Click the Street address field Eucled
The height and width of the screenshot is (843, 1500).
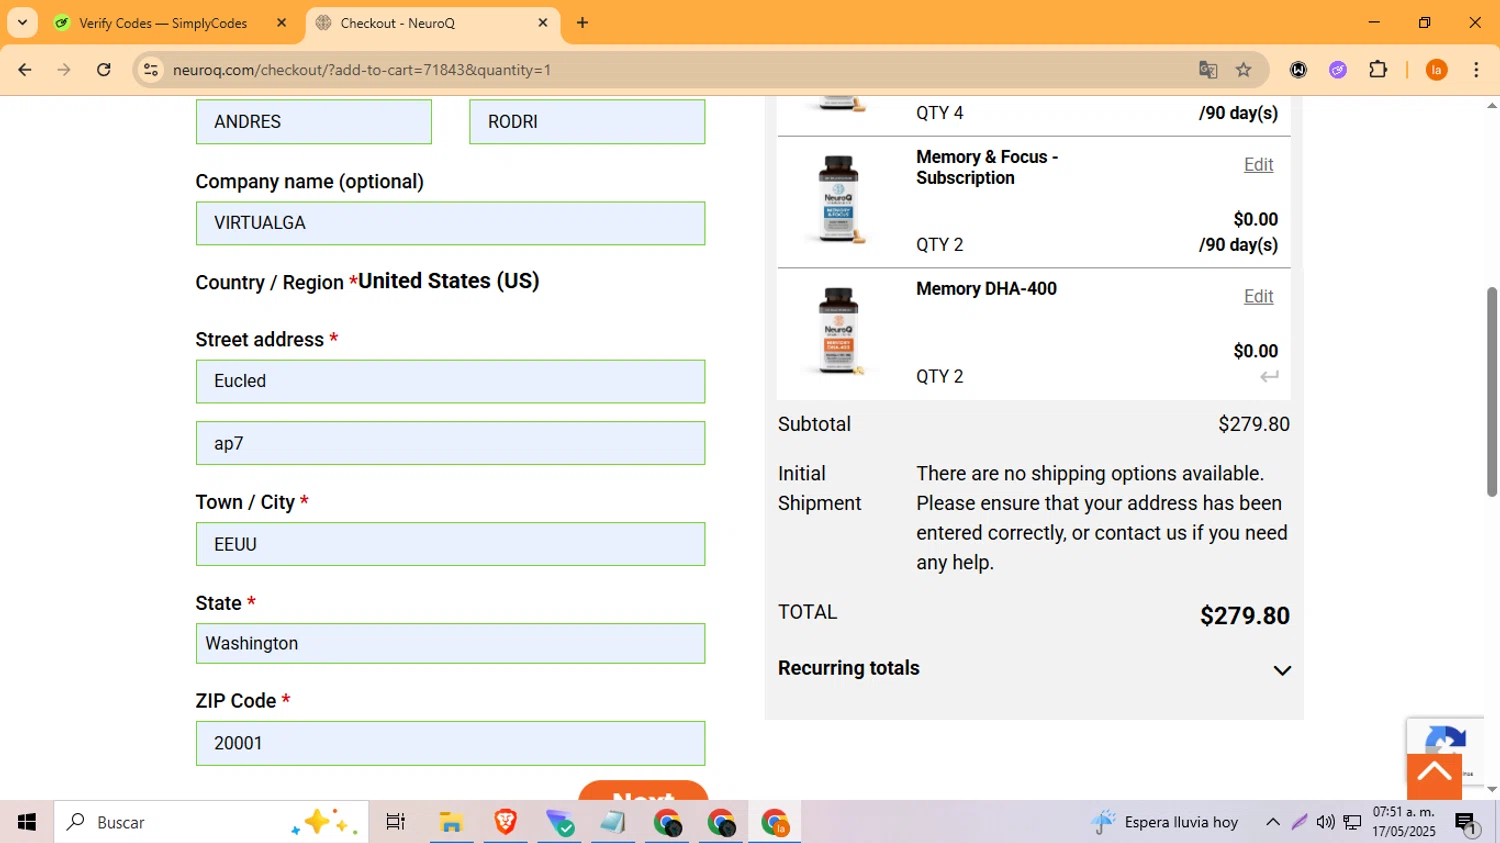click(x=450, y=381)
